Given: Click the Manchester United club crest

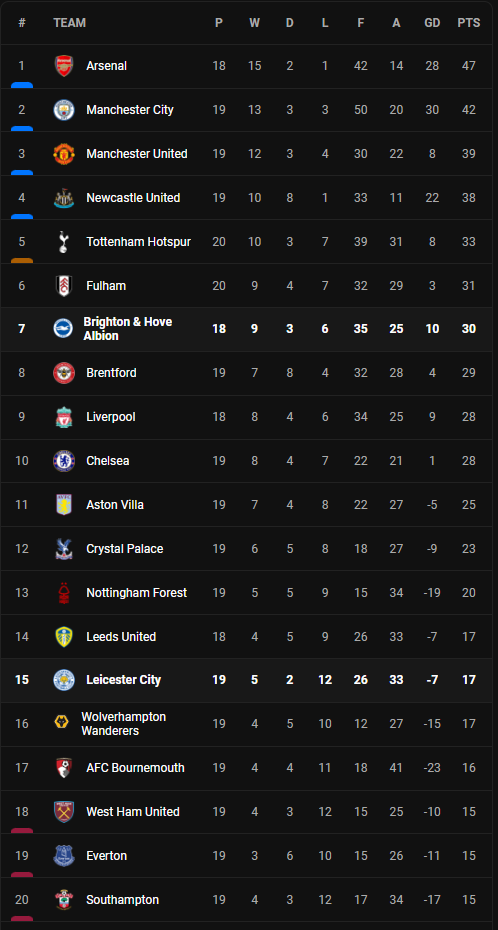Looking at the screenshot, I should click(63, 154).
